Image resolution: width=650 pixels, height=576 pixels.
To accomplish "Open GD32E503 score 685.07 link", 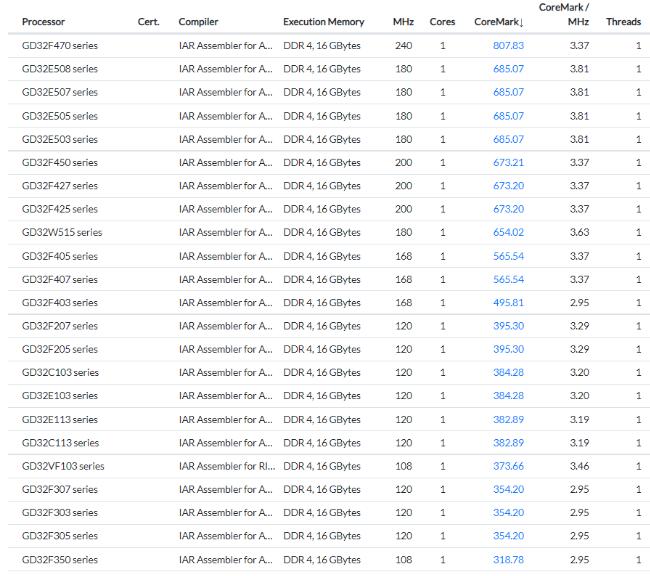I will [x=508, y=139].
